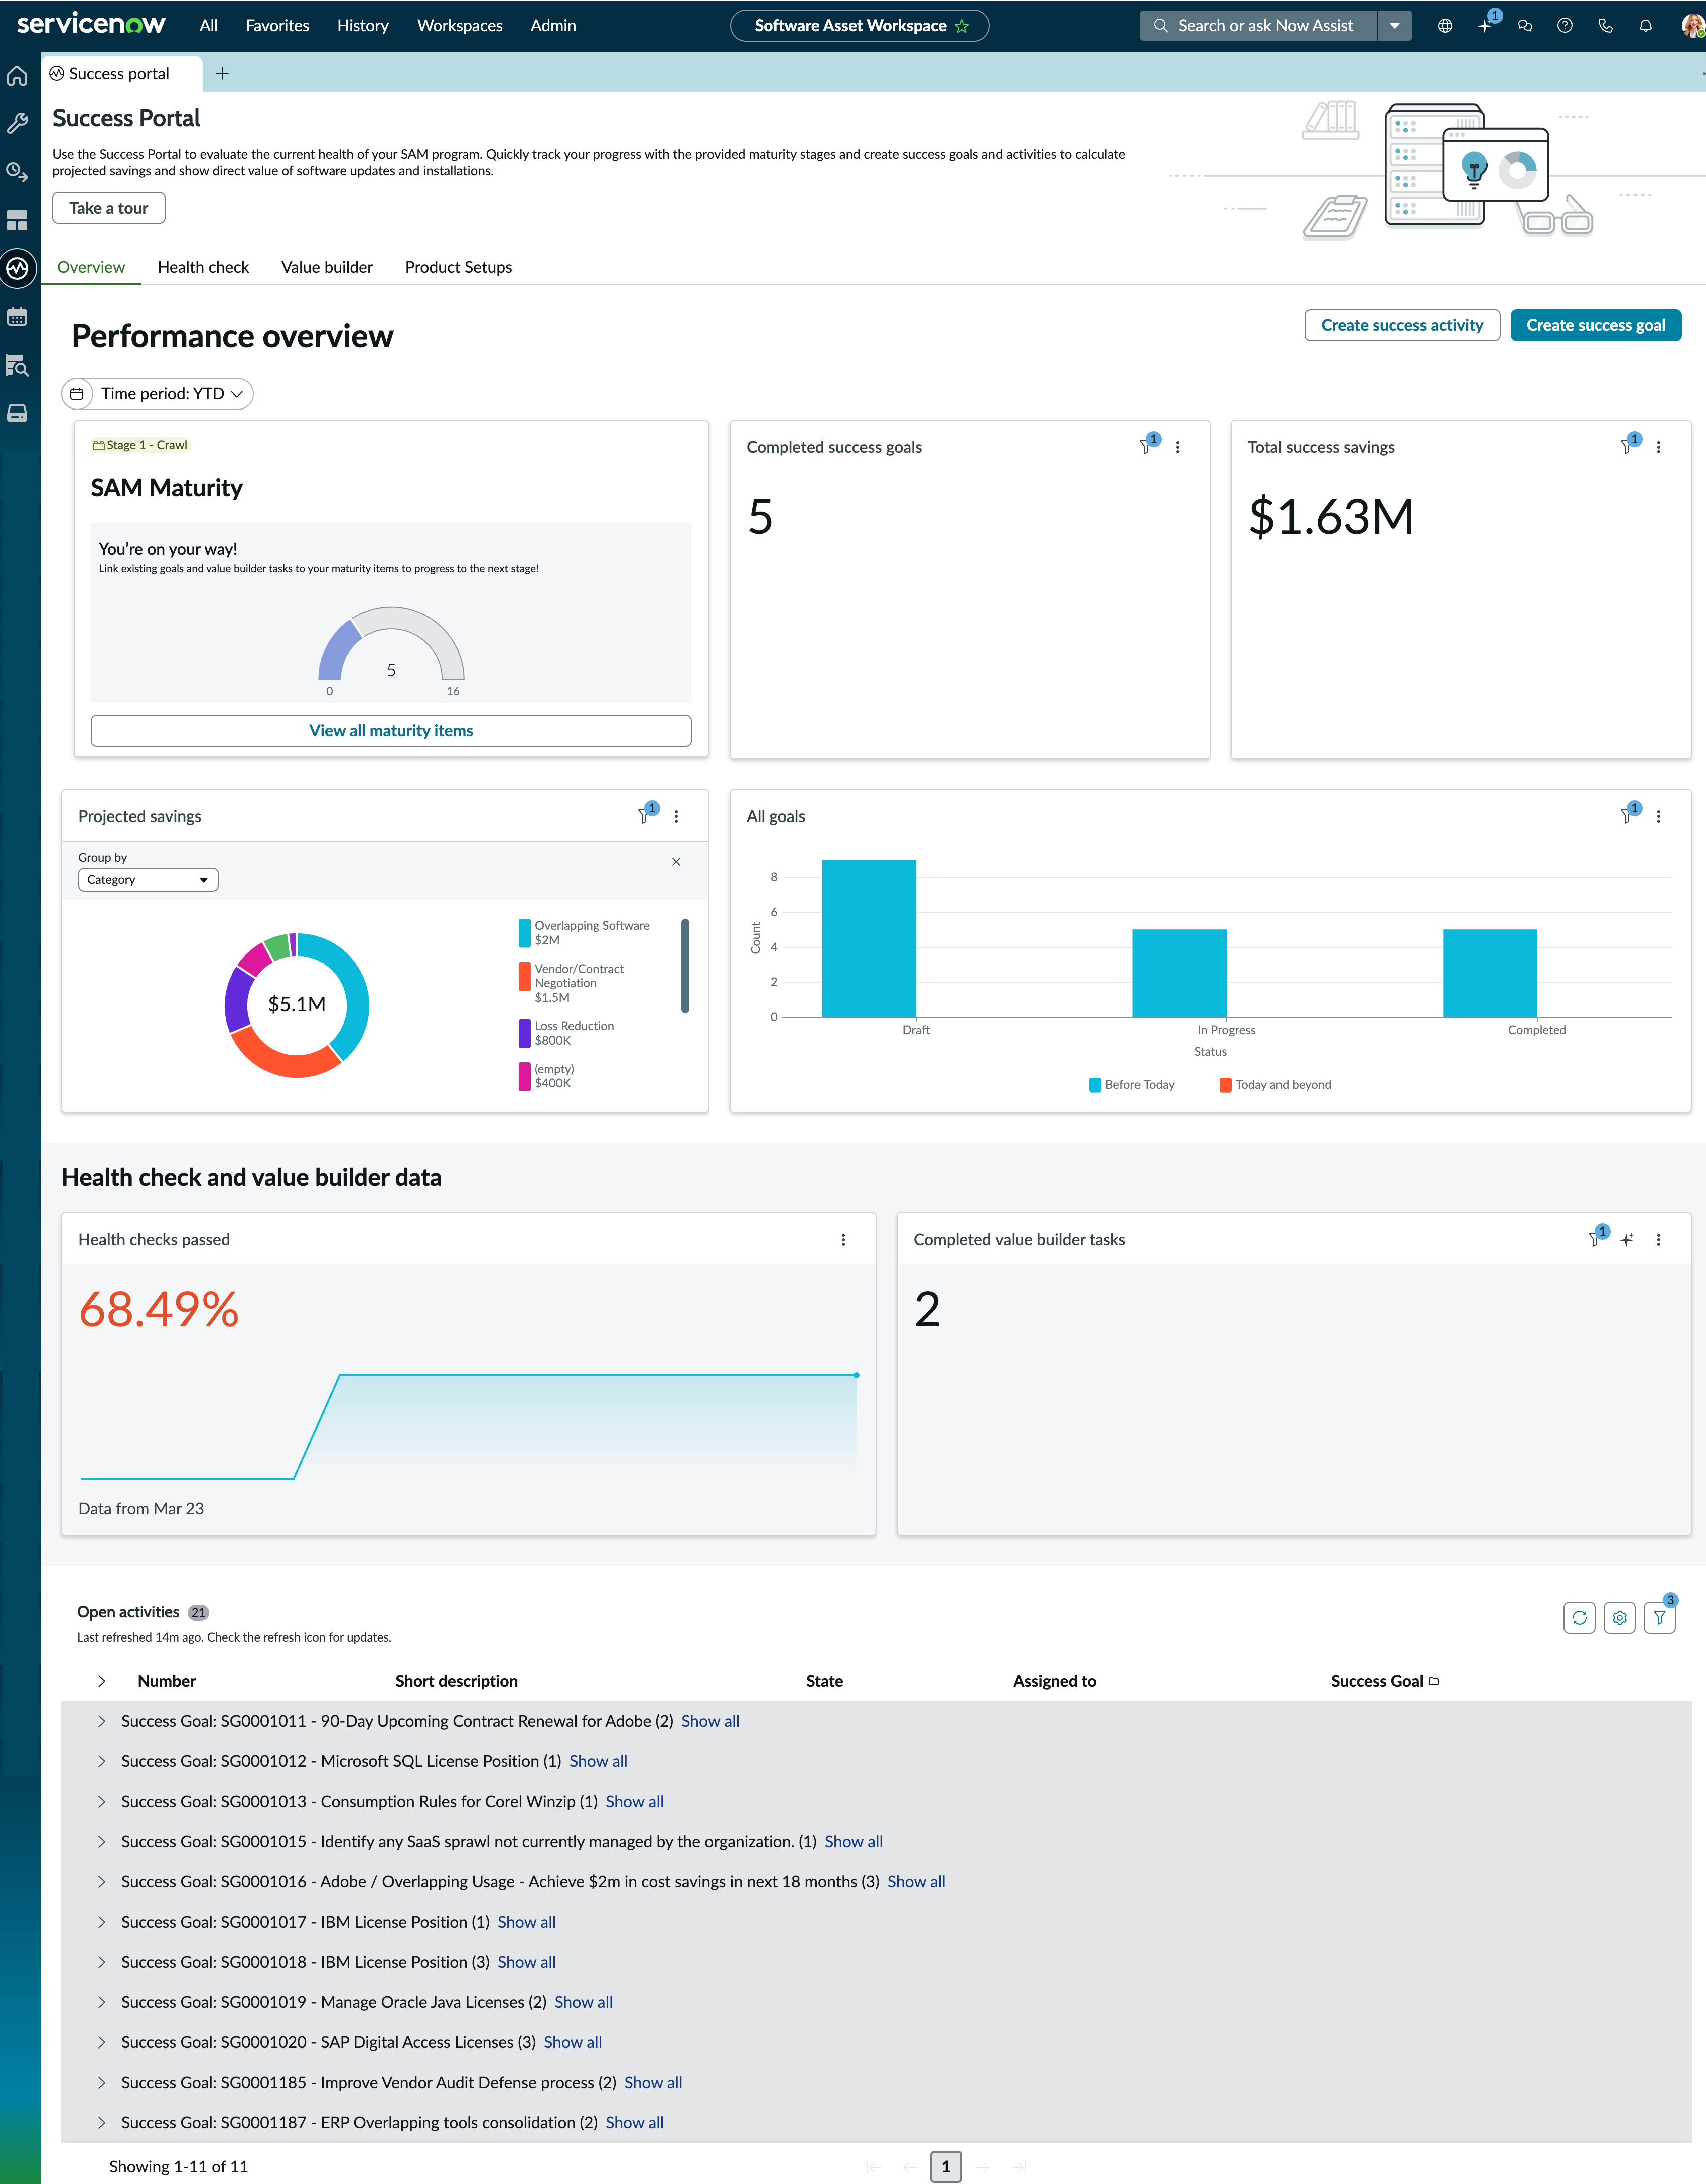Open the hardware drive icon in sidebar
Viewport: 1706px width, 2184px height.
click(x=17, y=413)
